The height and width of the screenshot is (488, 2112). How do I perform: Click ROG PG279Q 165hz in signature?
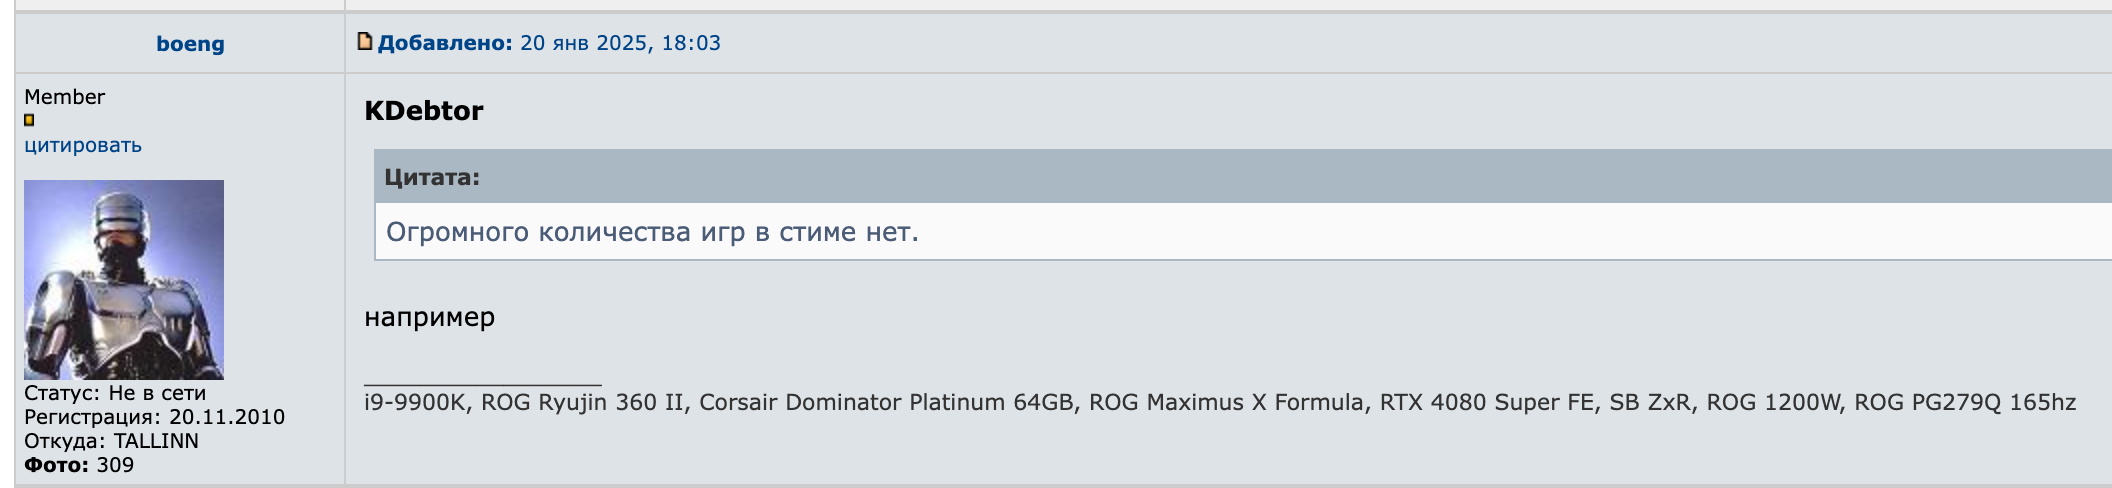[x=1965, y=403]
